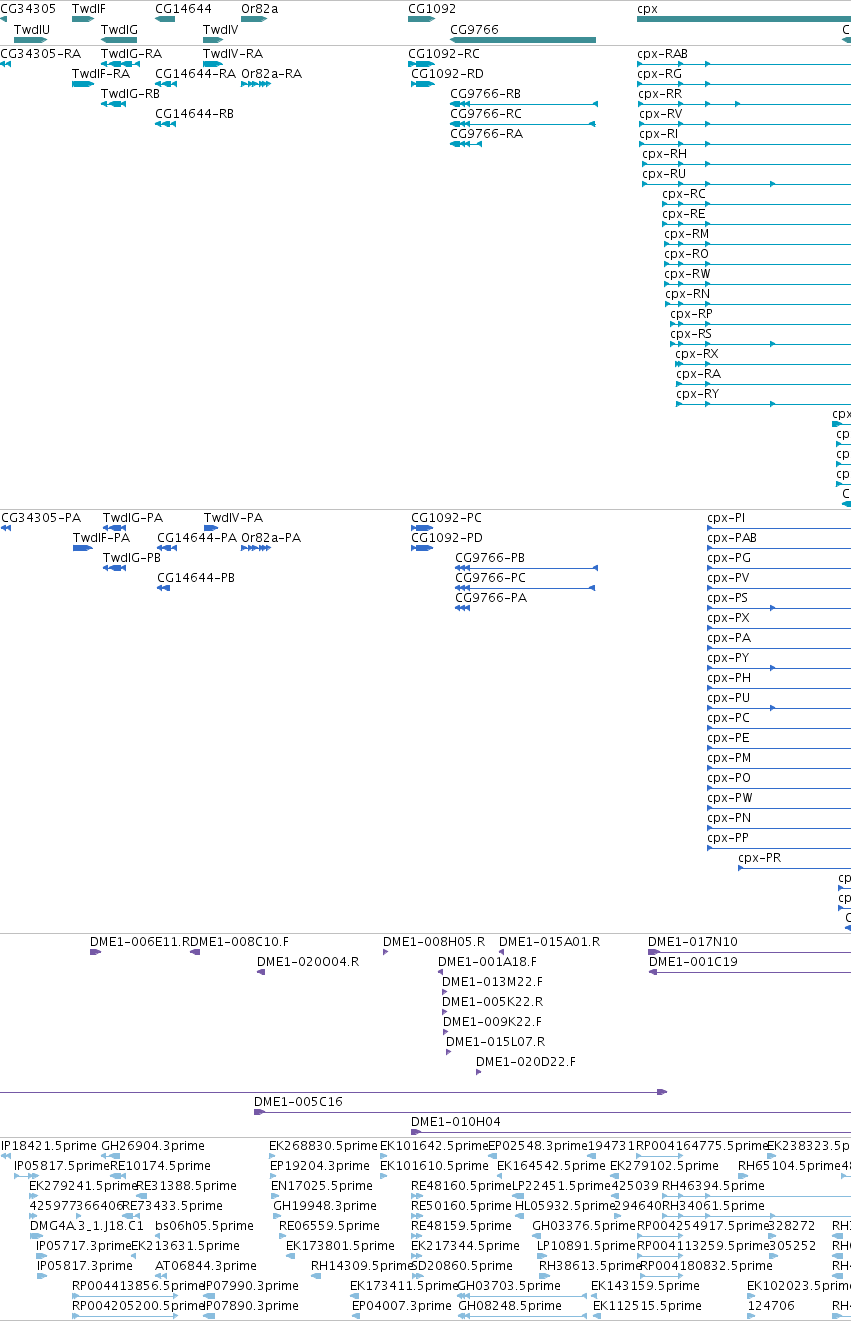Screen dimensions: 851x1321
Task: Click the cpx gene label in top track
Action: [x=647, y=8]
